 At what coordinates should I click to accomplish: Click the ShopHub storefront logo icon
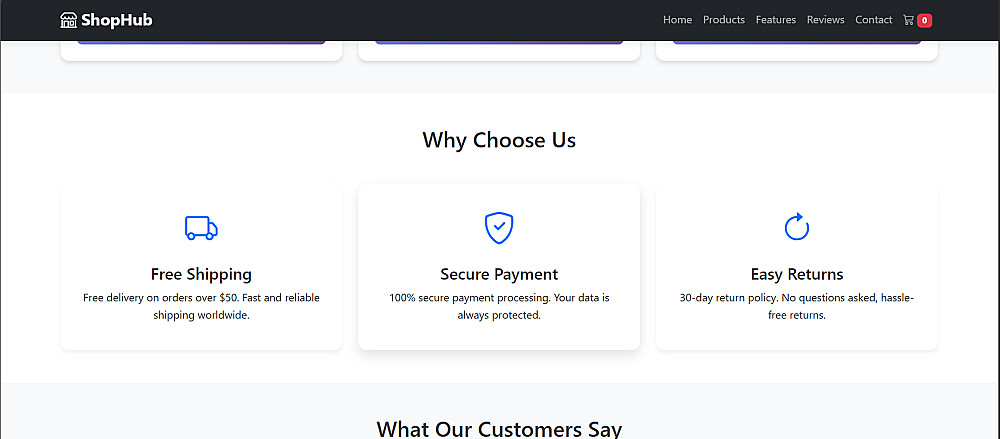point(69,20)
